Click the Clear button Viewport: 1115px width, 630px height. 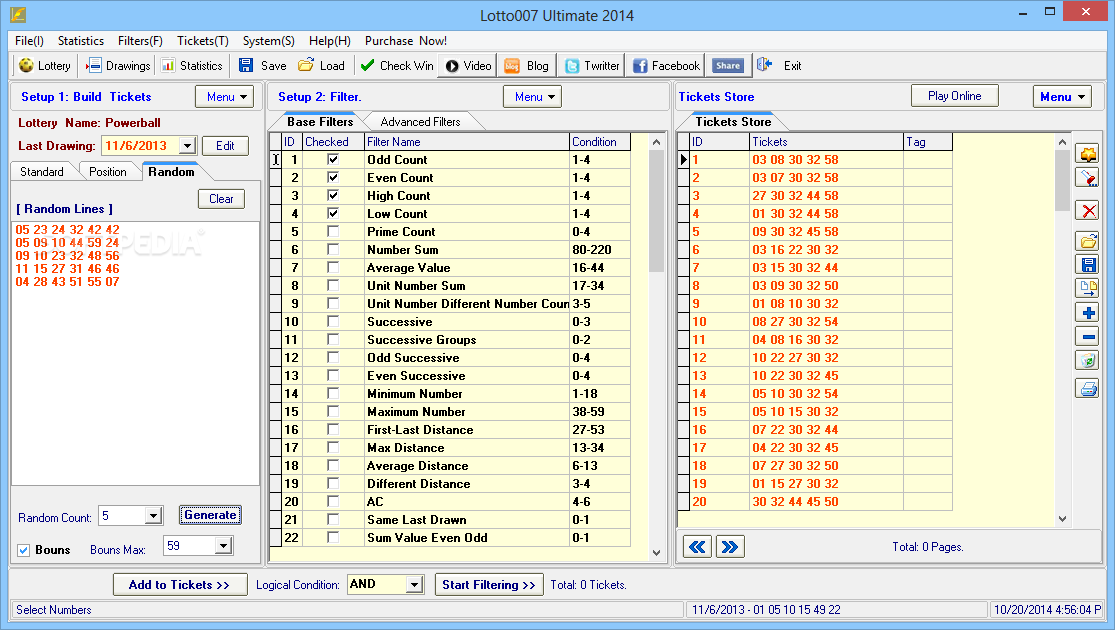click(x=221, y=199)
